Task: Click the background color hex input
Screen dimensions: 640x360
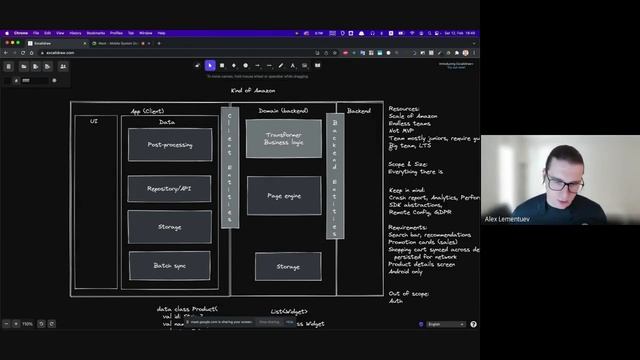Action: coord(35,81)
